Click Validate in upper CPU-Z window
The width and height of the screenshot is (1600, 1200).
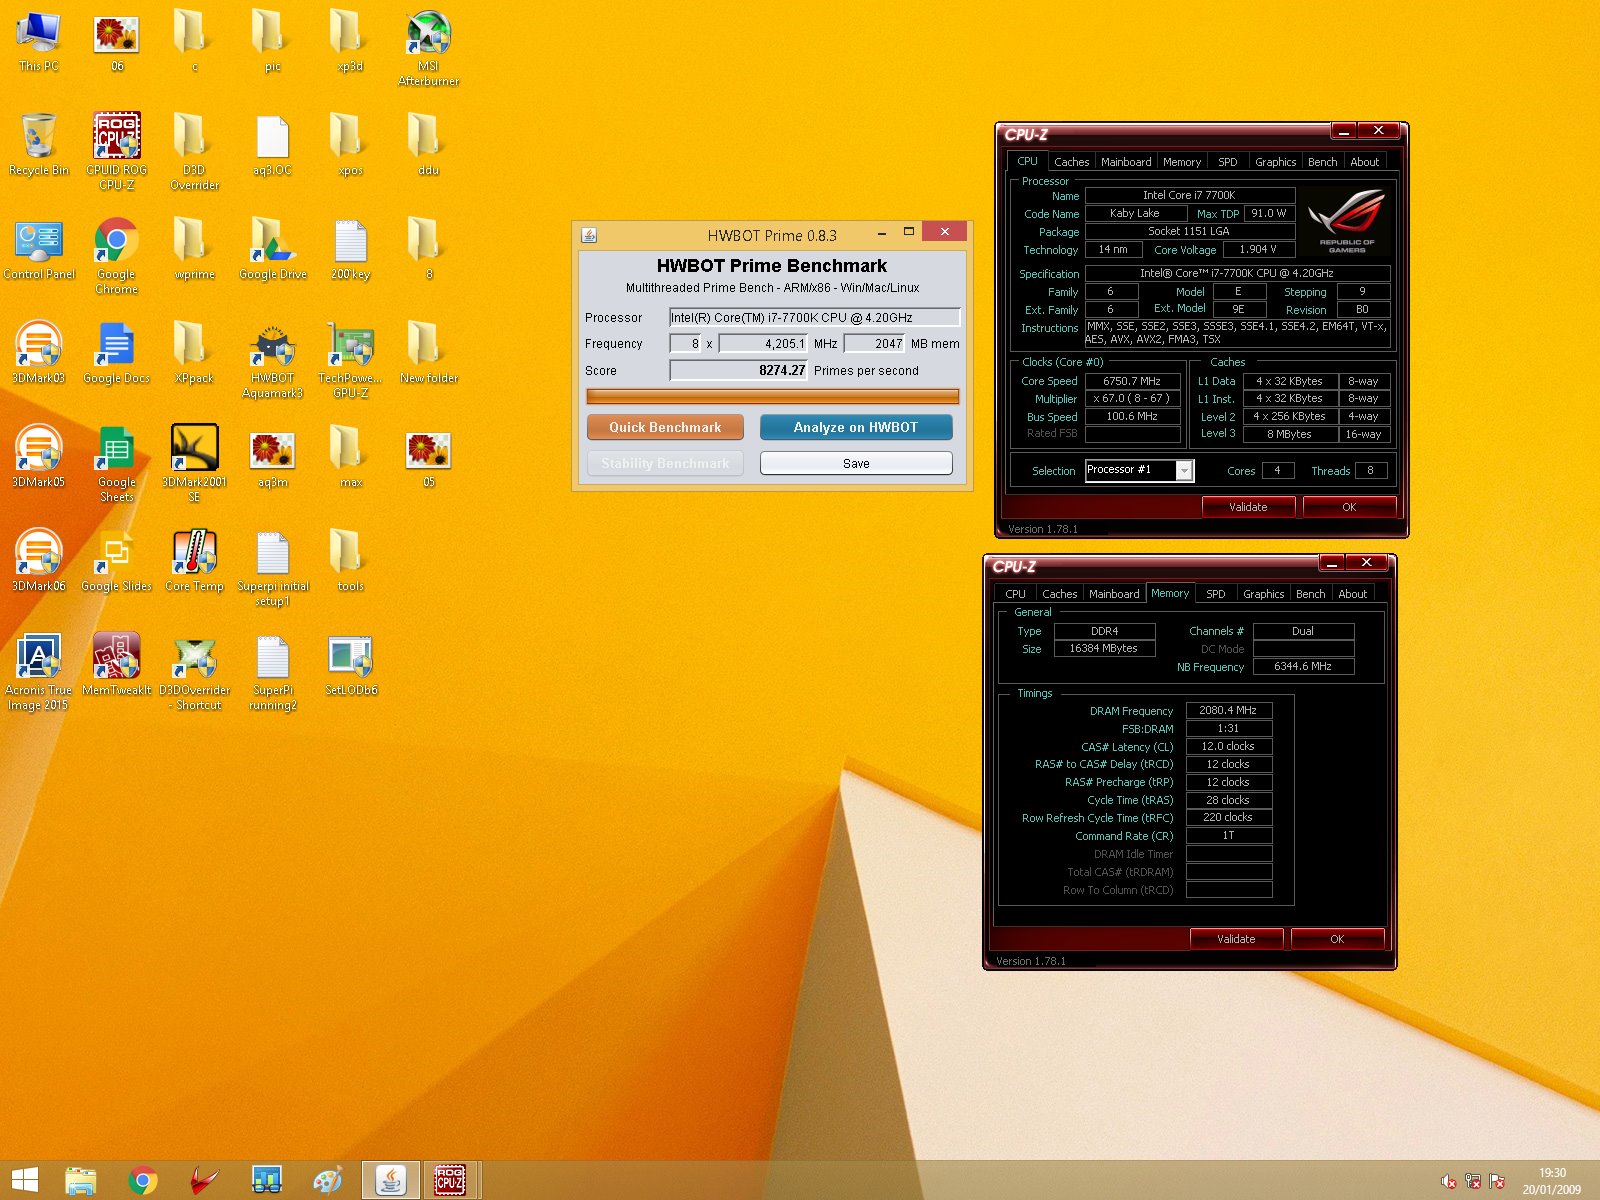click(1248, 507)
